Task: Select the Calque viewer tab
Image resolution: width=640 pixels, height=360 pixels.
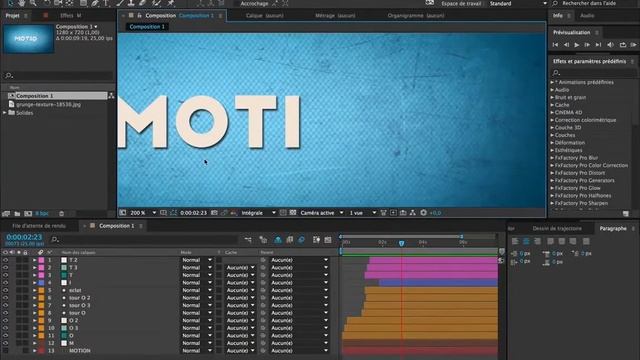Action: (x=264, y=16)
